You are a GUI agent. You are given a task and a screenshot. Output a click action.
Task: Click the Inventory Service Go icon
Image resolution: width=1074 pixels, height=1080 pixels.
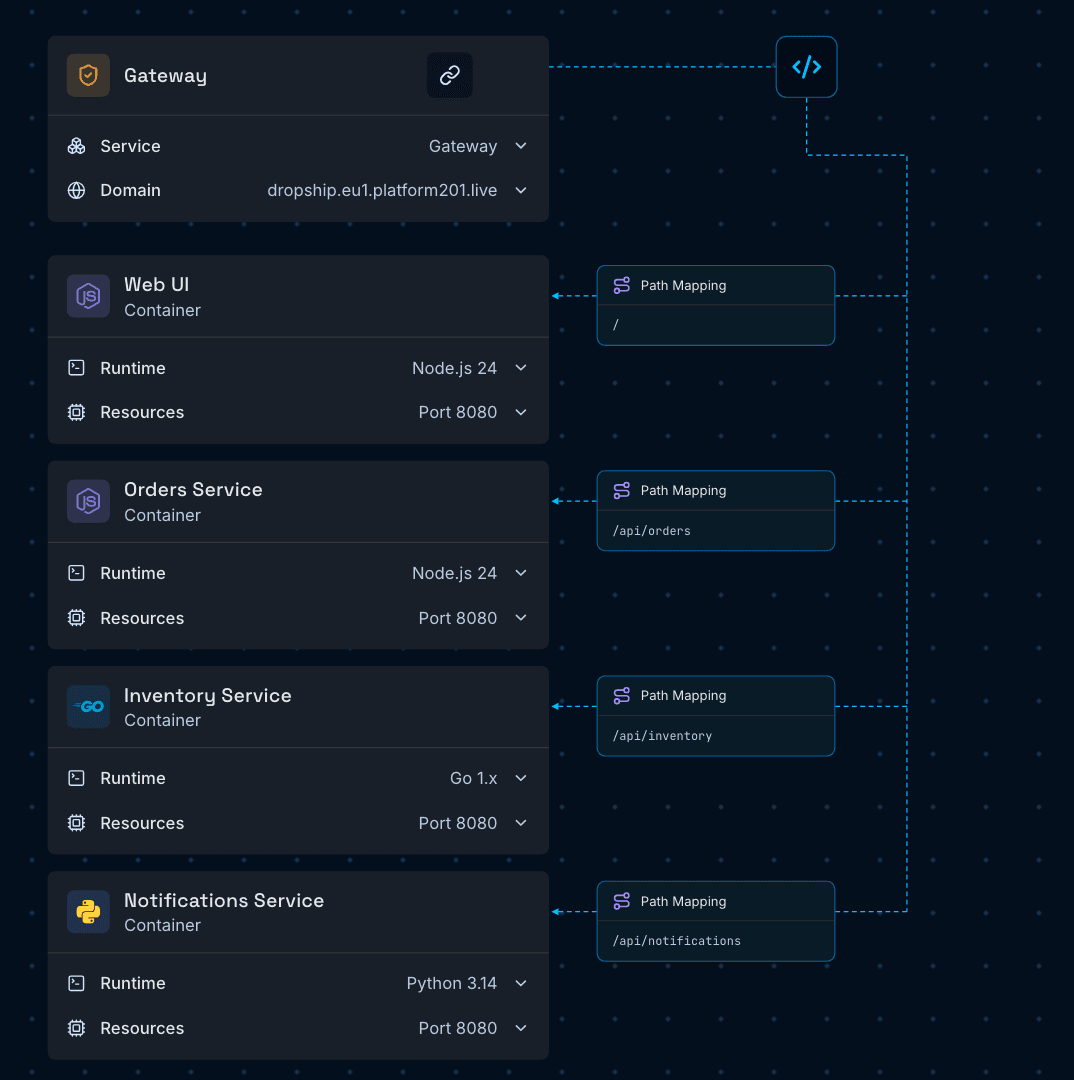click(x=88, y=707)
